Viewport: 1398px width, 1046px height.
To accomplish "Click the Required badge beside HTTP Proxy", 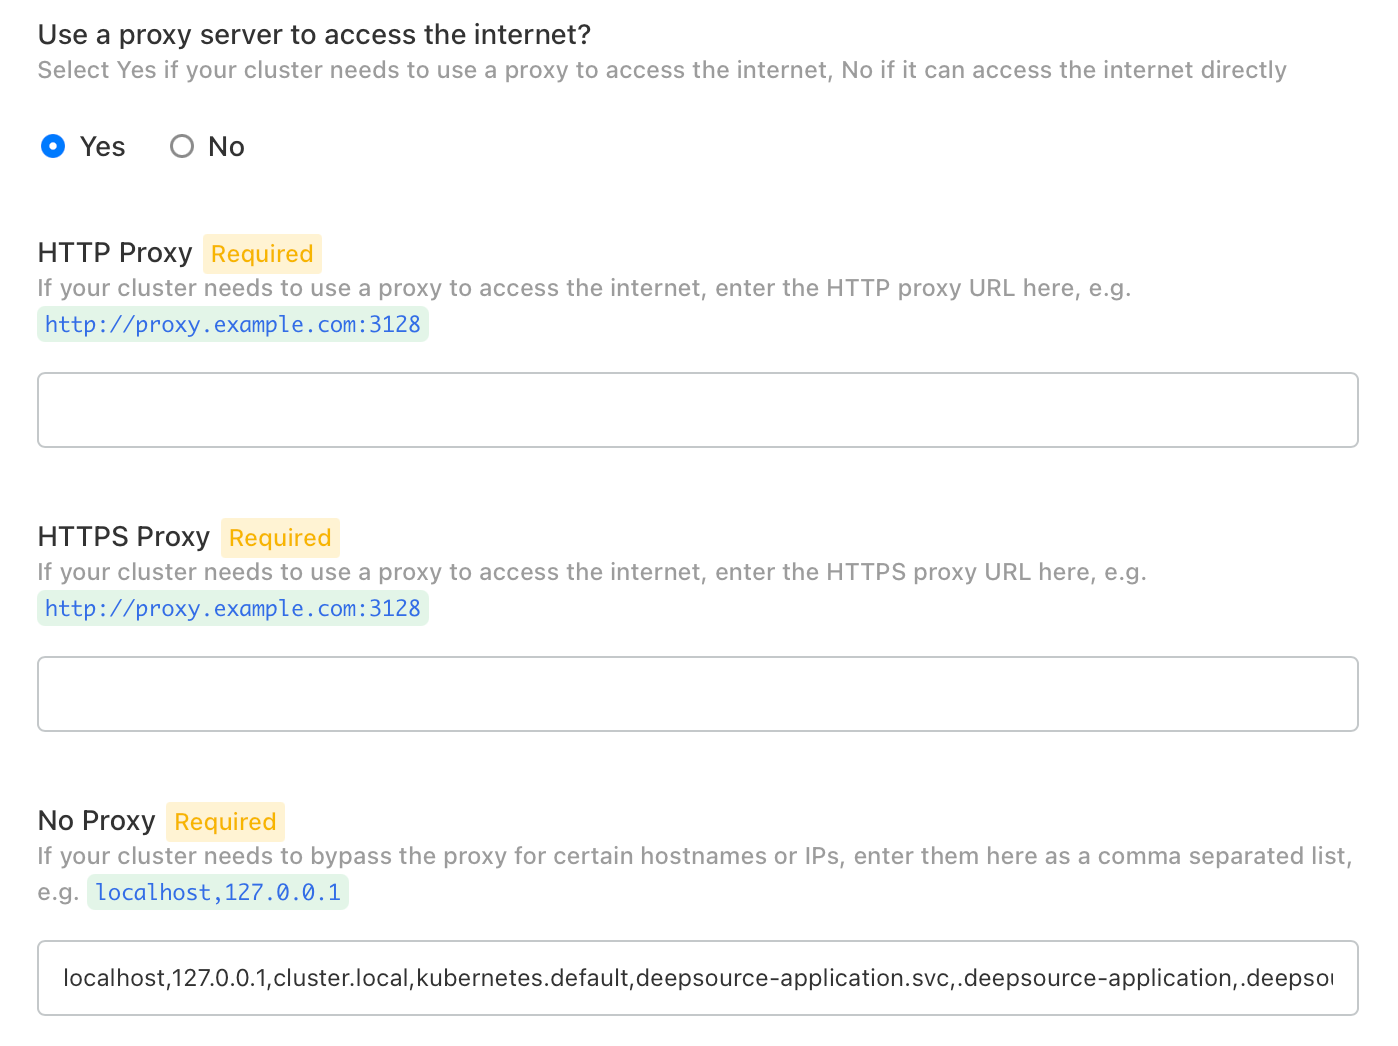I will coord(262,254).
